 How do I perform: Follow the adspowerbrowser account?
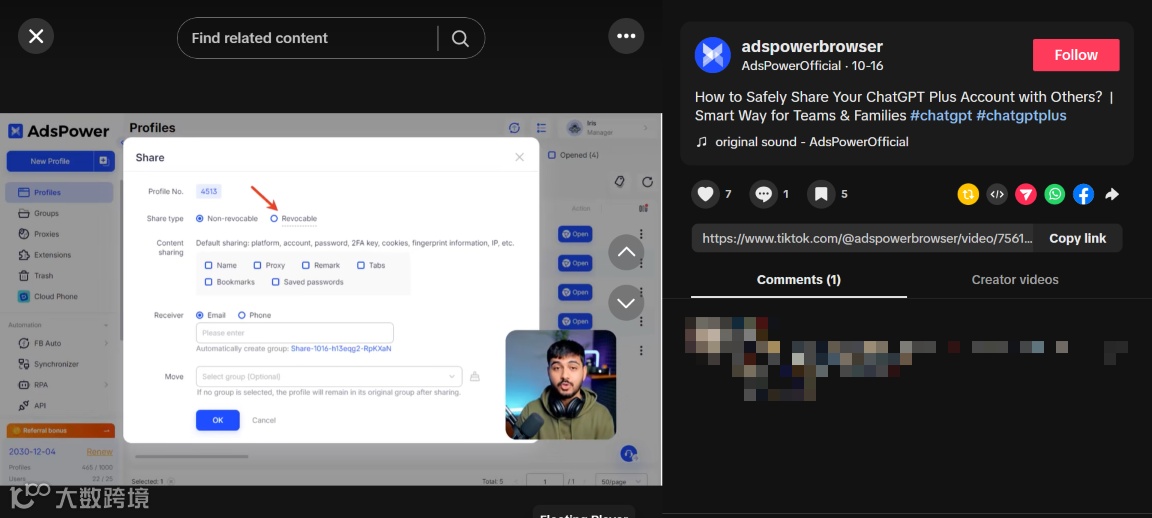[1076, 55]
